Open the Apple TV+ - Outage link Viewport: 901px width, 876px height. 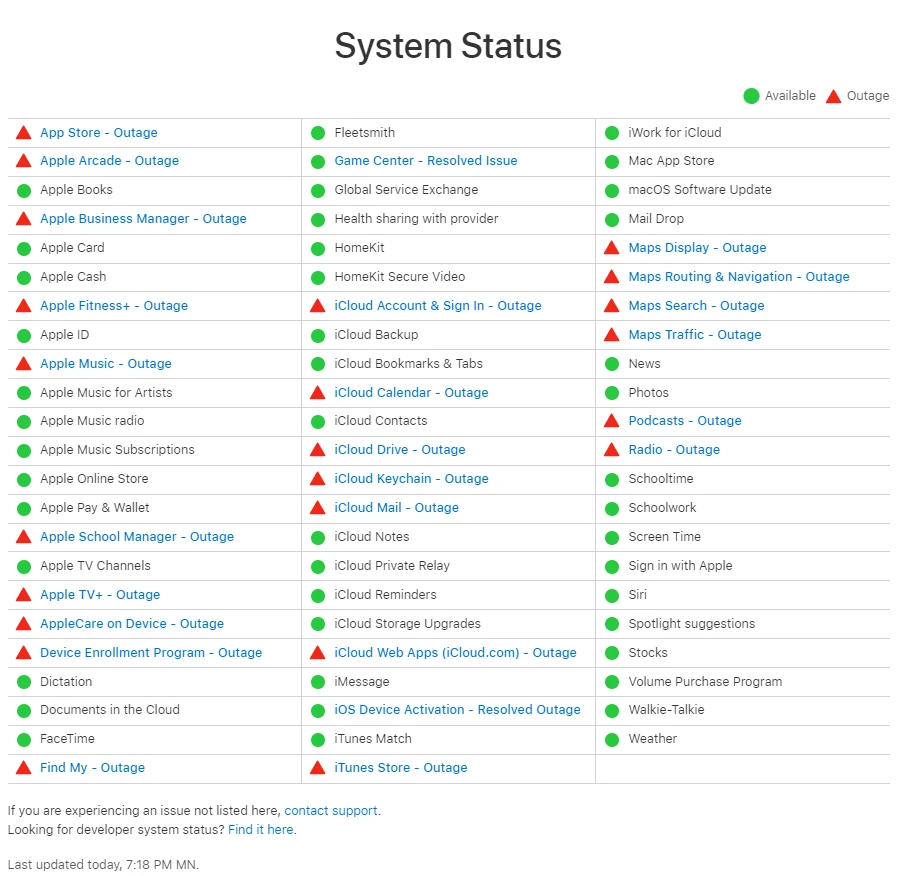point(100,595)
